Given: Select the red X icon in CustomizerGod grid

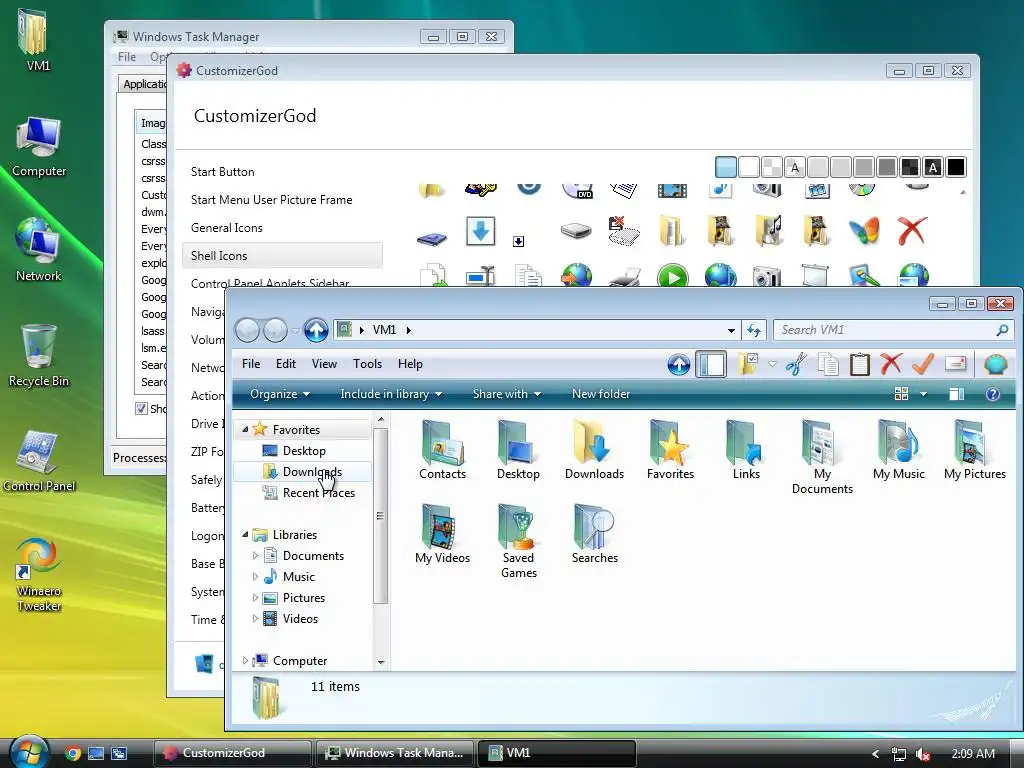Looking at the screenshot, I should tap(912, 231).
